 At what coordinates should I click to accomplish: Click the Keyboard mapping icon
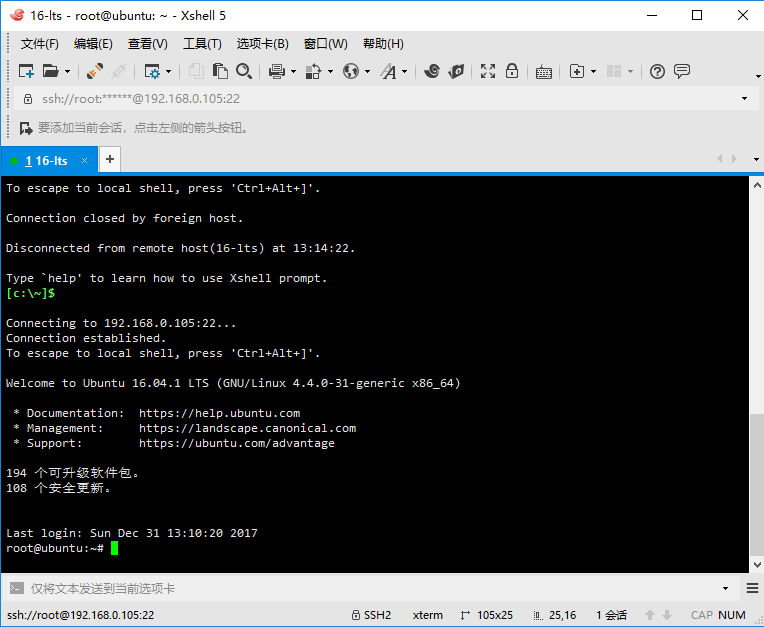pyautogui.click(x=544, y=72)
